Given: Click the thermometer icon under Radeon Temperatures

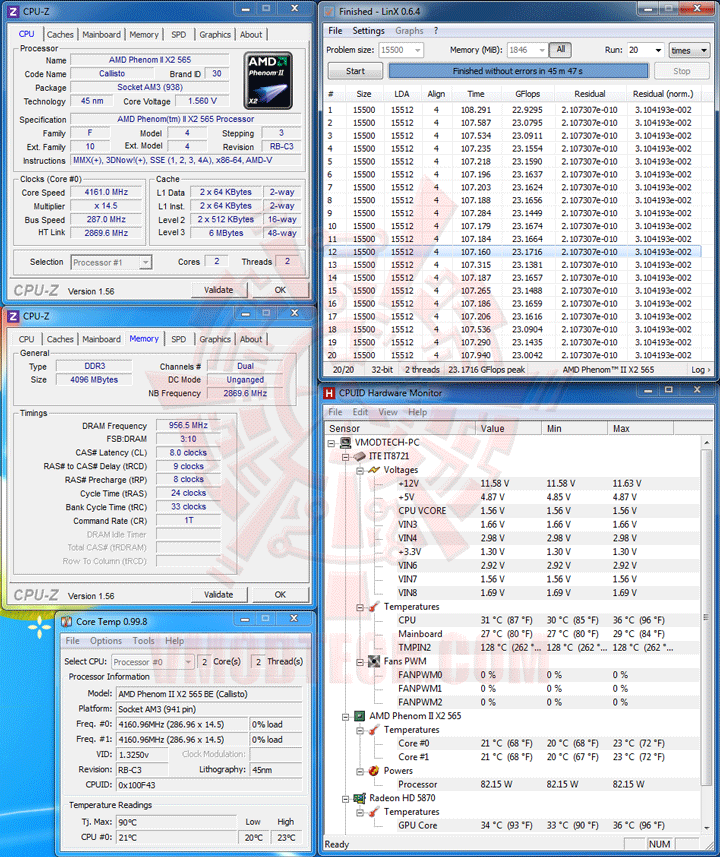Looking at the screenshot, I should [x=374, y=812].
